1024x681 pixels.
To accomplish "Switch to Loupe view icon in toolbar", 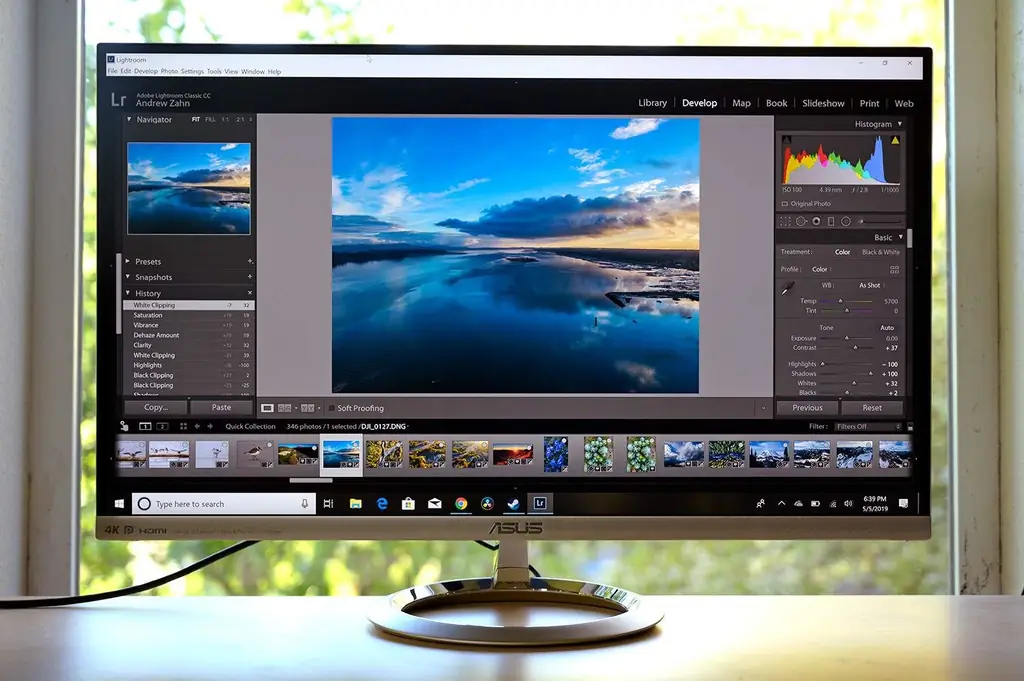I will click(268, 408).
